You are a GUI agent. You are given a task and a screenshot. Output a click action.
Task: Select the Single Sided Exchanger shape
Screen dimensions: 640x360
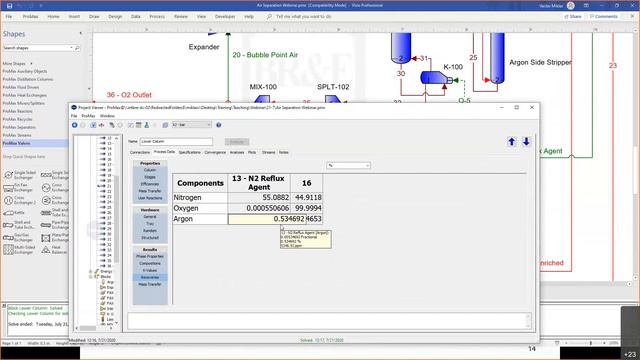point(20,175)
